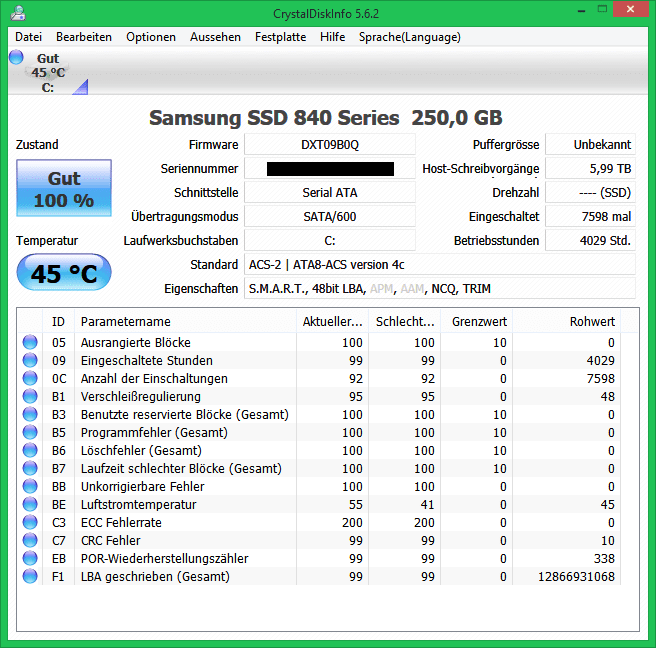Click status orb for Anzahl der Einschaltungen
The image size is (656, 648).
tap(30, 378)
